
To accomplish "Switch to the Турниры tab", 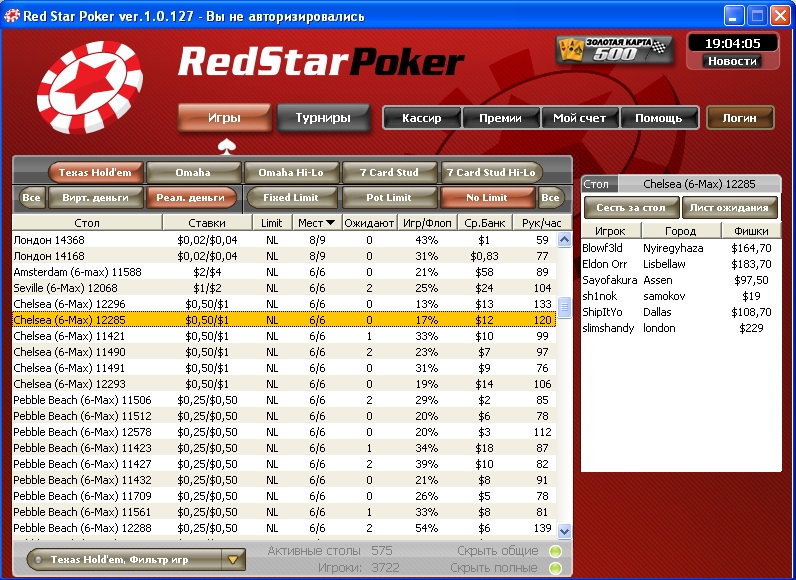I will (x=323, y=118).
